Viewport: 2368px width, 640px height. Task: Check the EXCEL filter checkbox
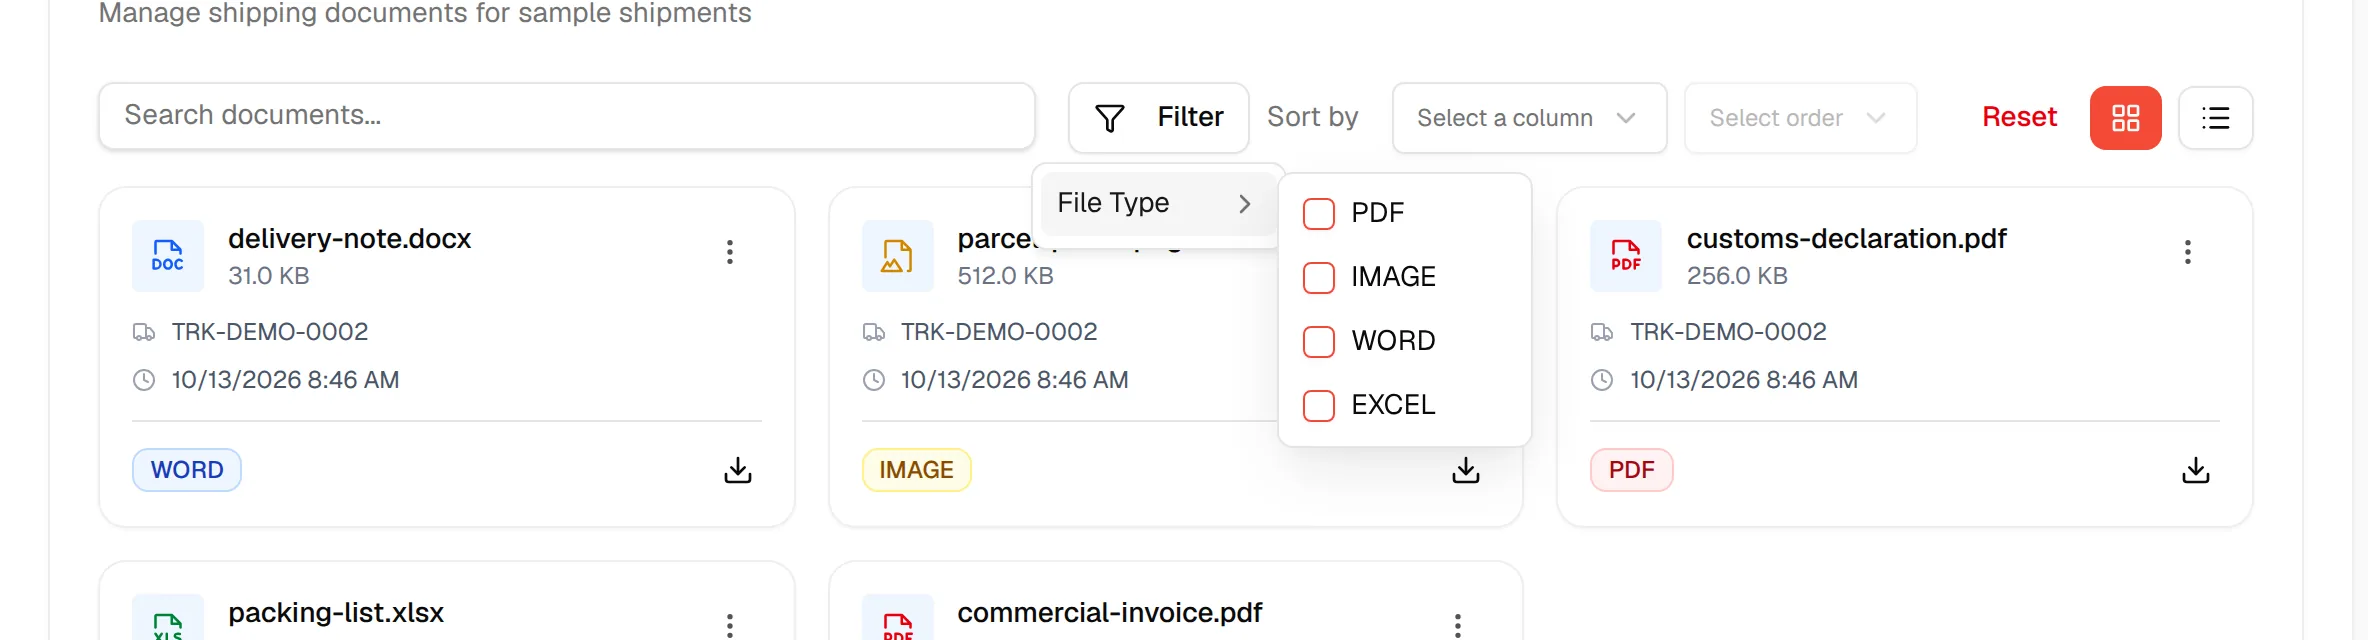click(x=1319, y=405)
